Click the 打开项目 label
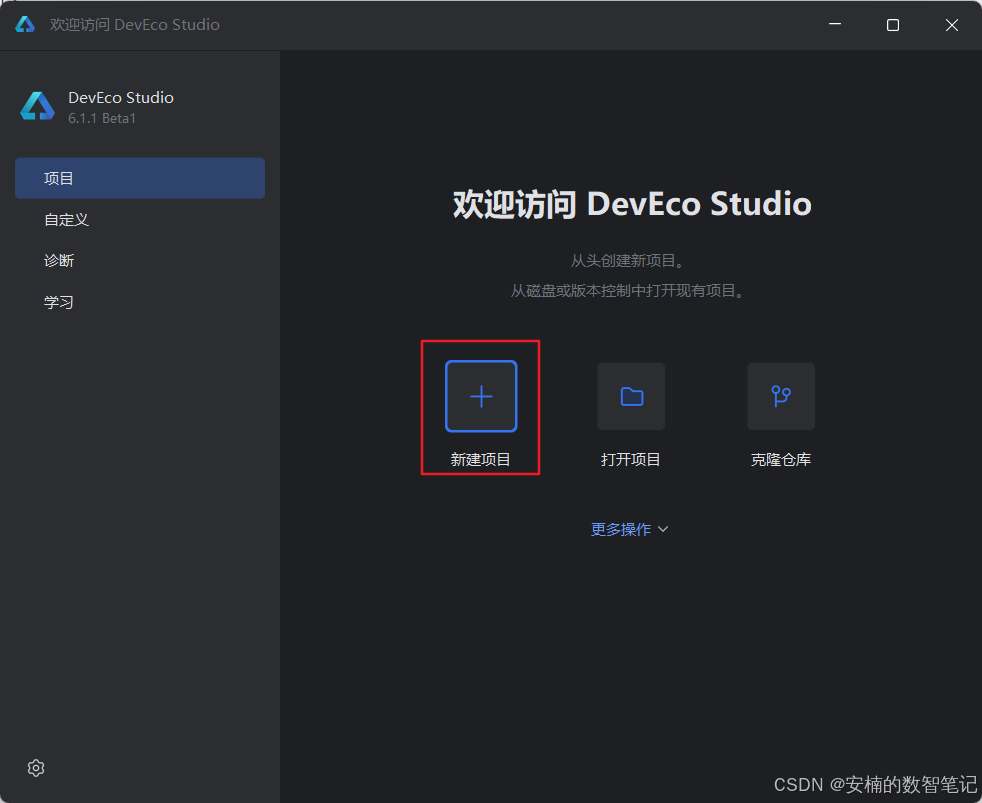This screenshot has width=982, height=803. click(x=631, y=460)
